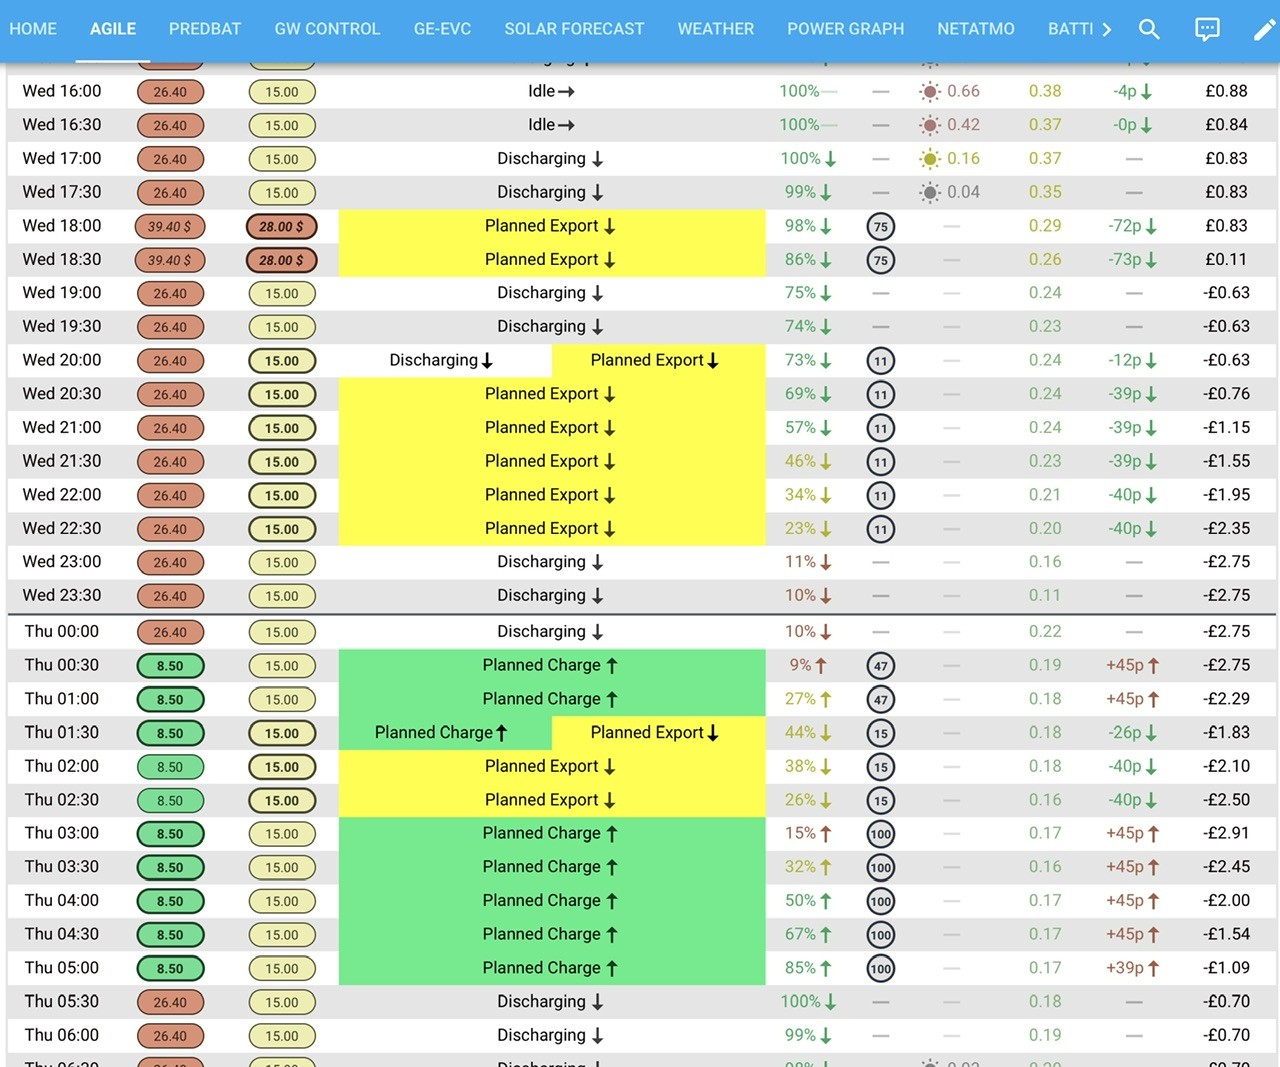Screen dimensions: 1280x1067
Task: Click the green 8.50 rate at Thu 00:30
Action: pos(170,665)
